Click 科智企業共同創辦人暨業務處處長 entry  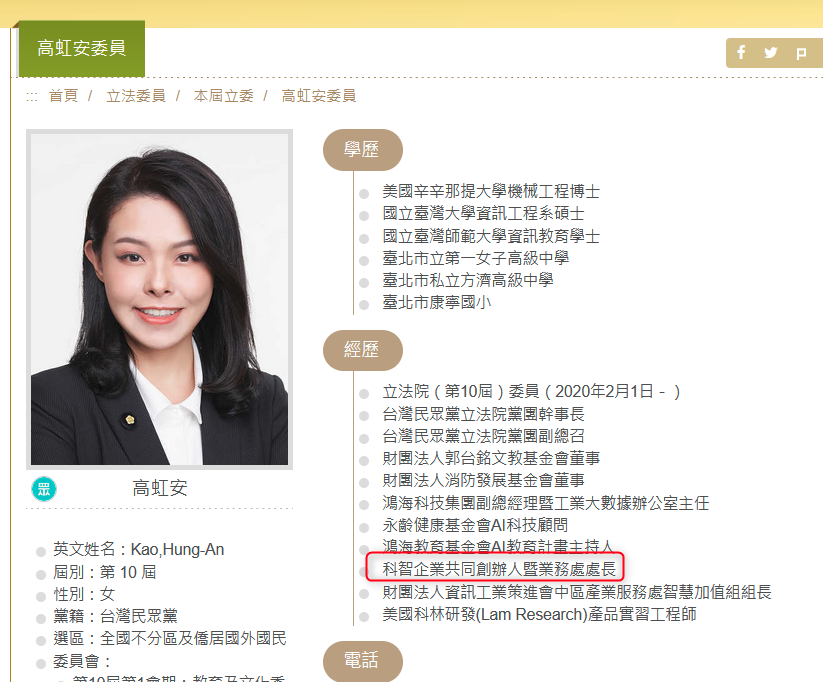(499, 569)
